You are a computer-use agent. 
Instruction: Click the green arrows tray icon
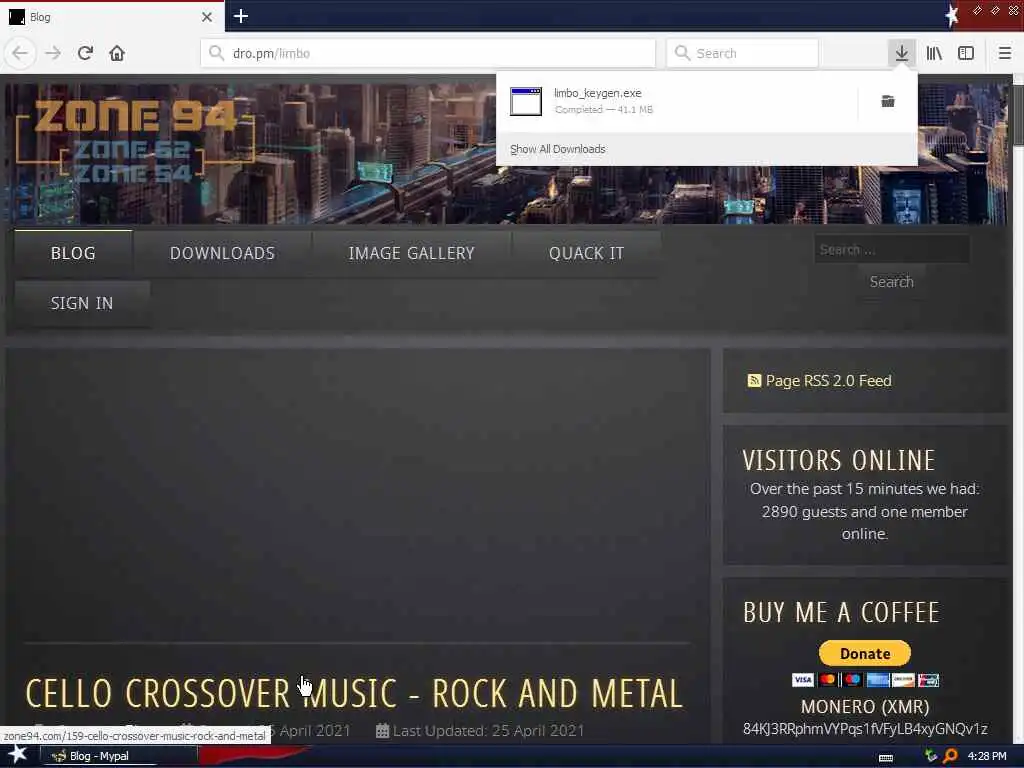(x=931, y=756)
